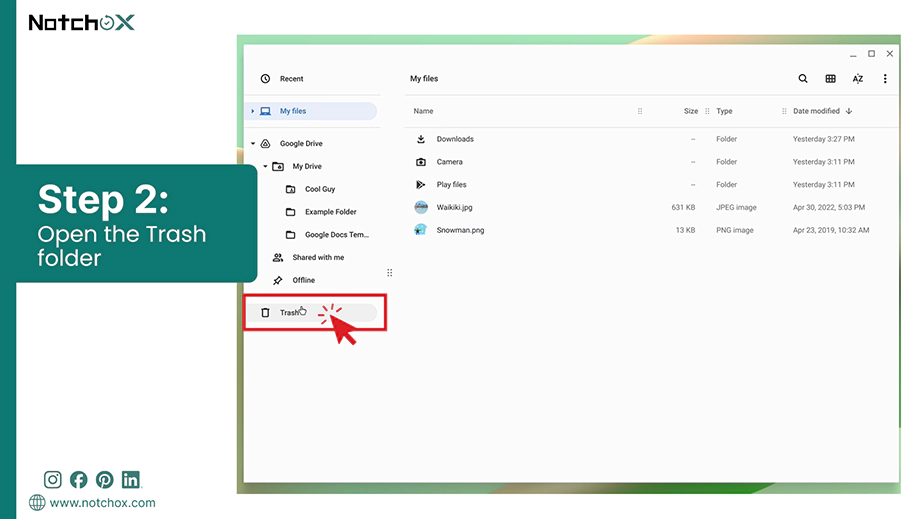The height and width of the screenshot is (519, 922).
Task: Click the Pinterest icon
Action: pyautogui.click(x=105, y=480)
